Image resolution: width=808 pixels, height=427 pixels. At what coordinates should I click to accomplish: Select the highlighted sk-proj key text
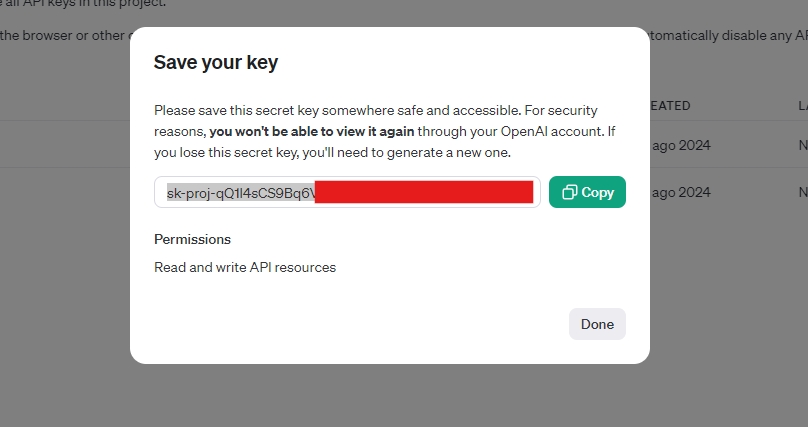(240, 192)
